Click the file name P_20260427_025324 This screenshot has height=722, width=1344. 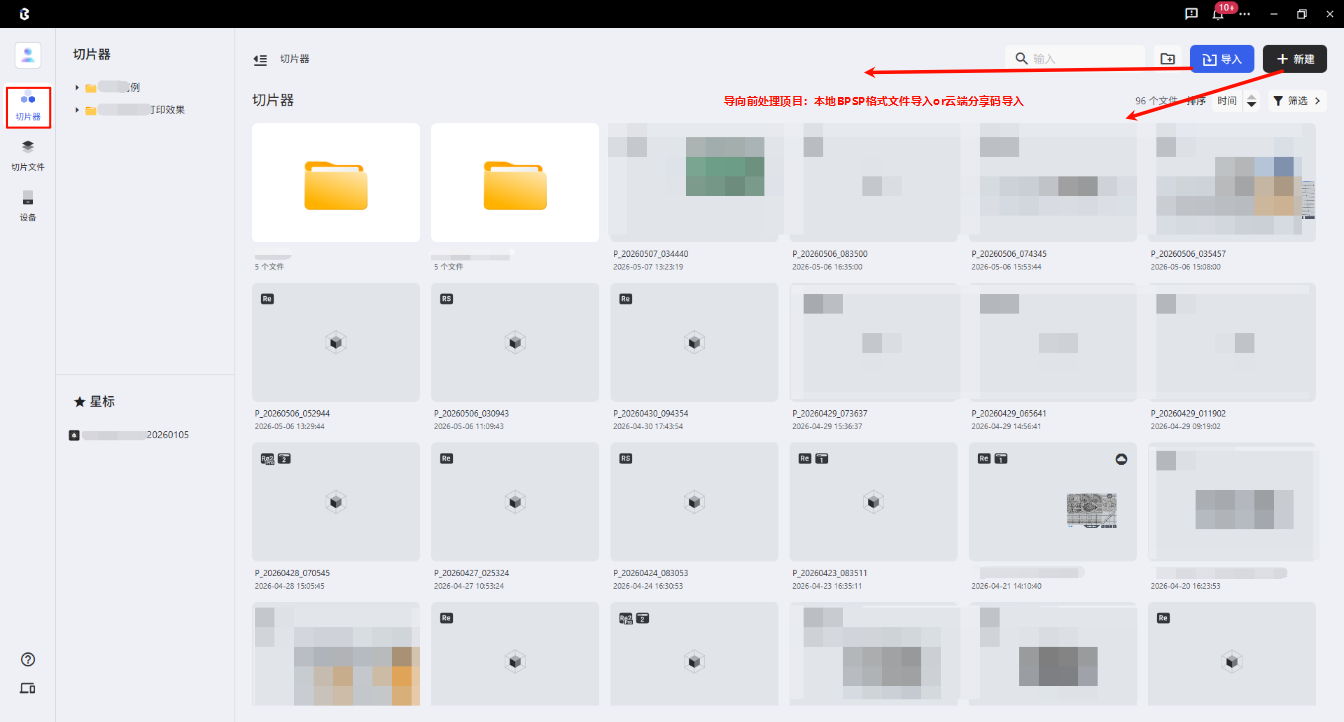tap(471, 573)
